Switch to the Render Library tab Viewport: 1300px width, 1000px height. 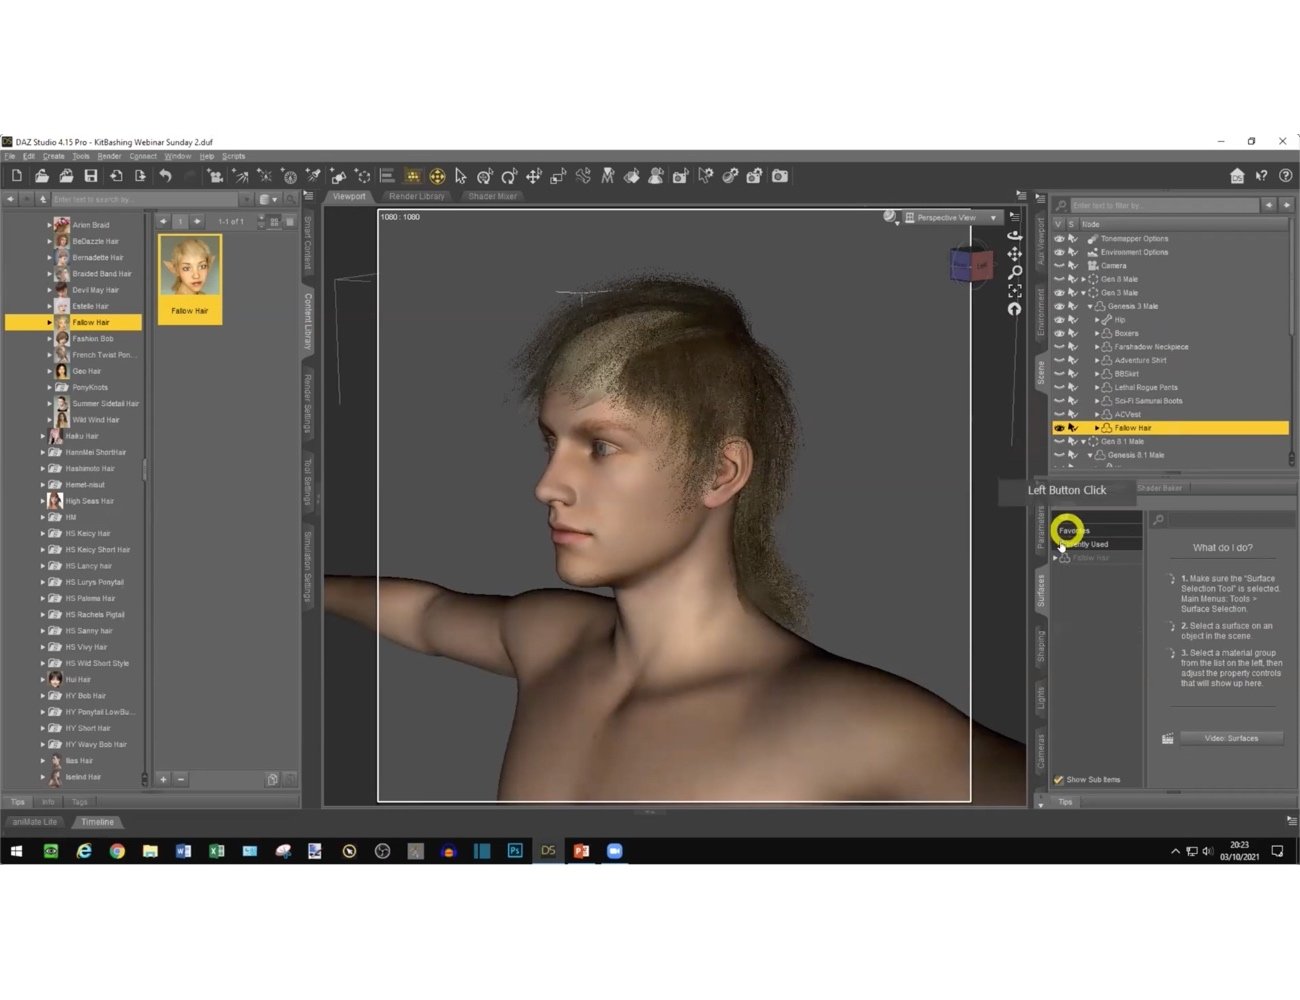click(x=417, y=196)
